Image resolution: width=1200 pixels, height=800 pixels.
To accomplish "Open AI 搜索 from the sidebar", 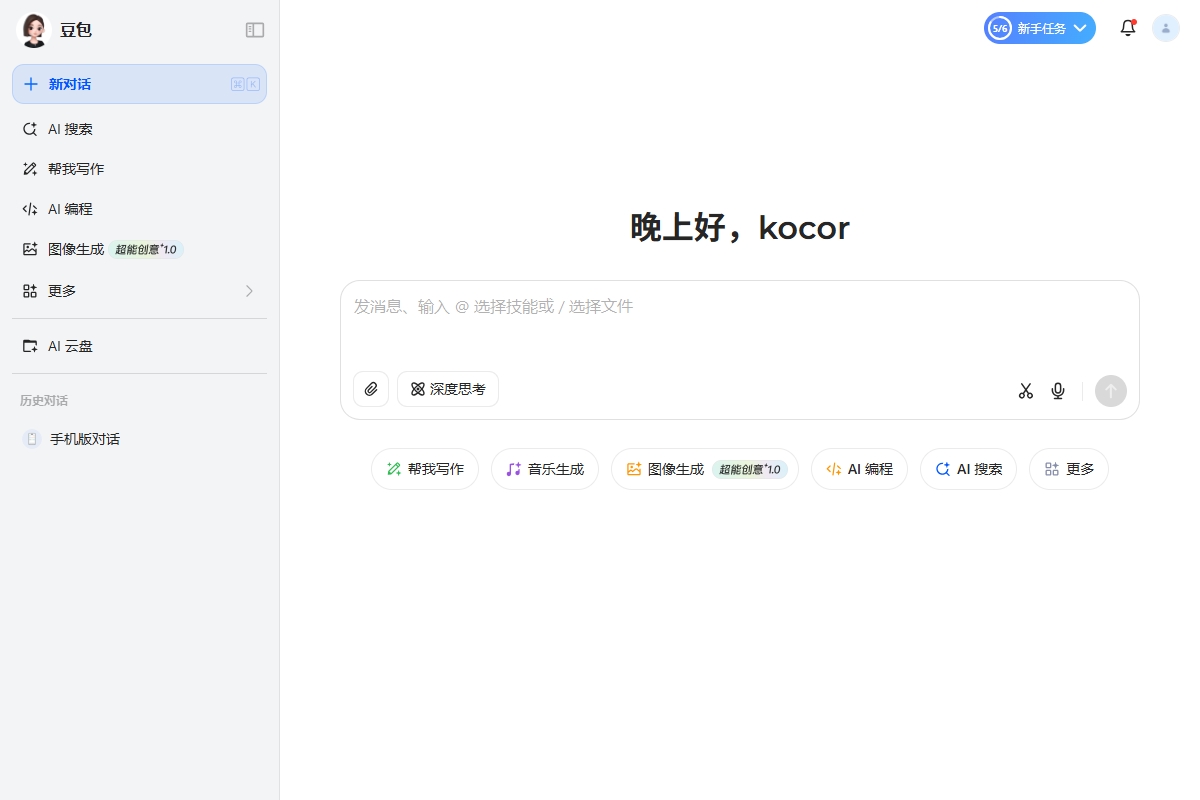I will tap(70, 129).
